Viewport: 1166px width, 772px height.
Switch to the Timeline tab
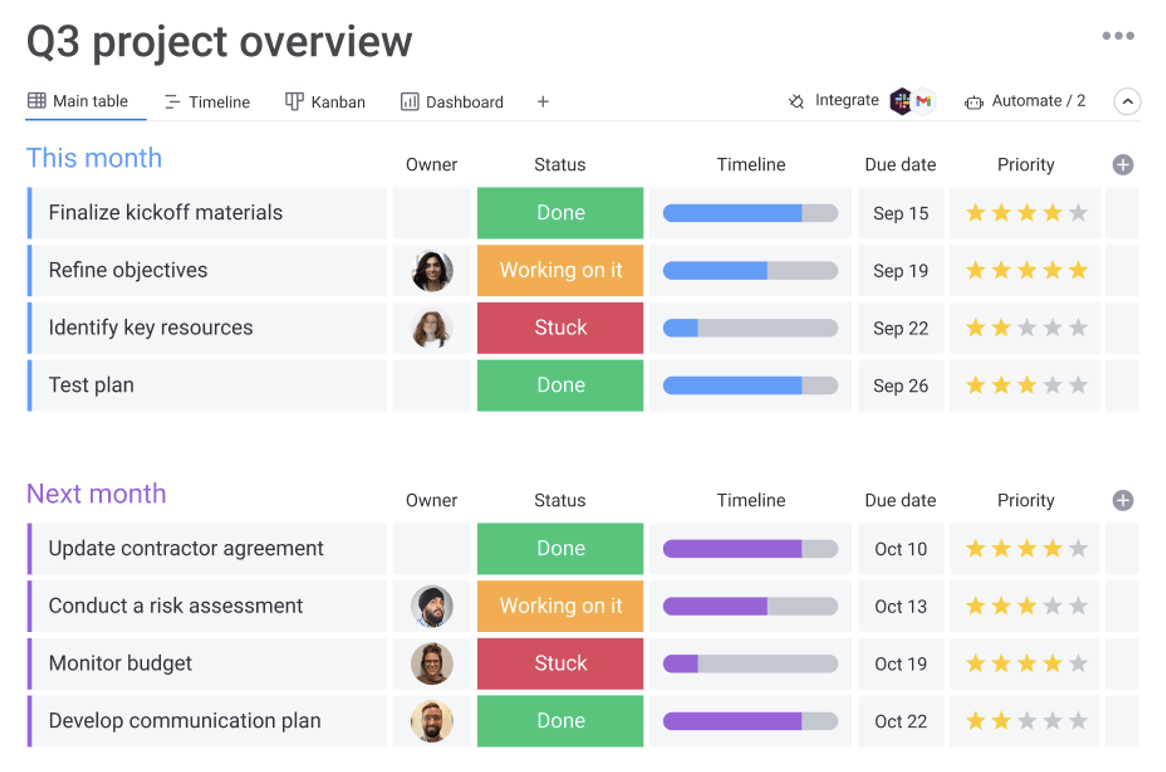coord(207,102)
